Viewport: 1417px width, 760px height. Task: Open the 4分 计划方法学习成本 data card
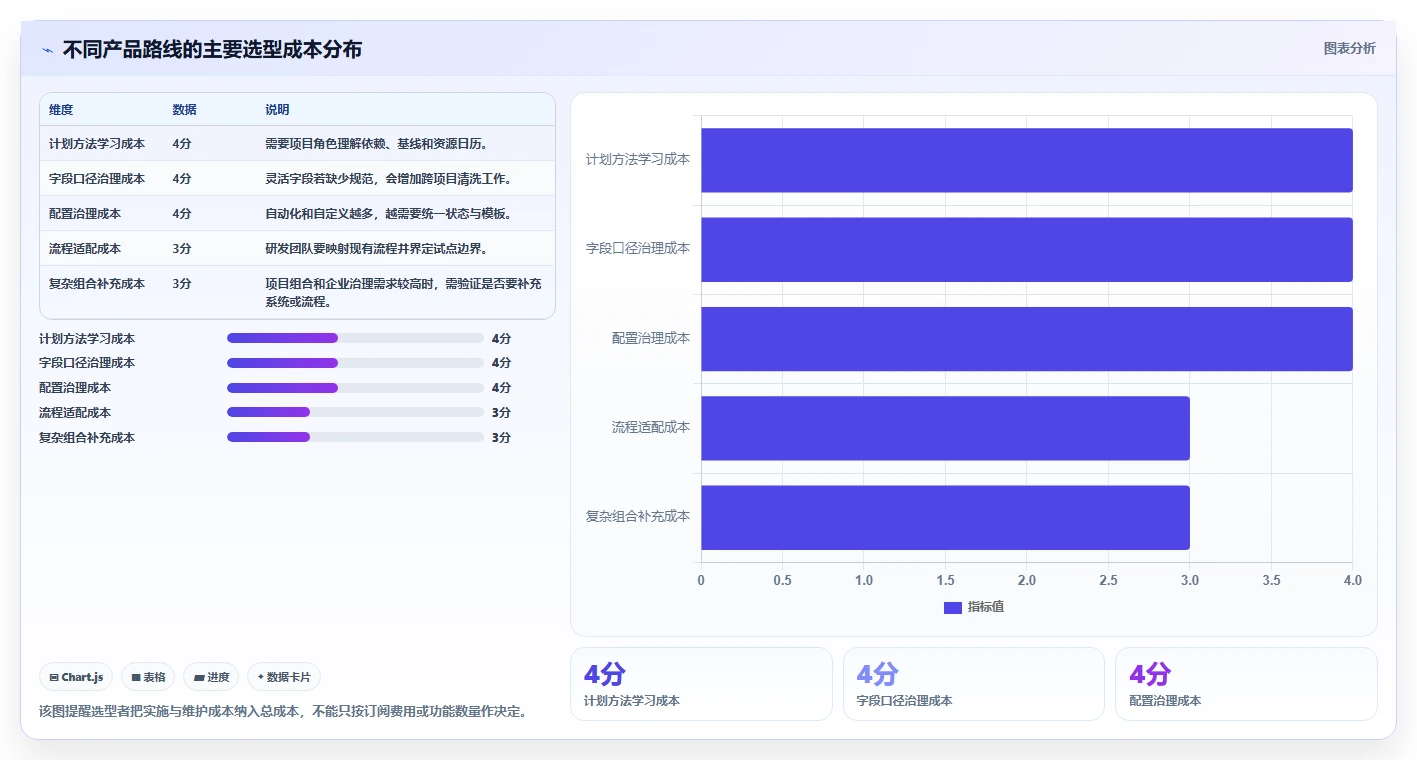point(701,684)
